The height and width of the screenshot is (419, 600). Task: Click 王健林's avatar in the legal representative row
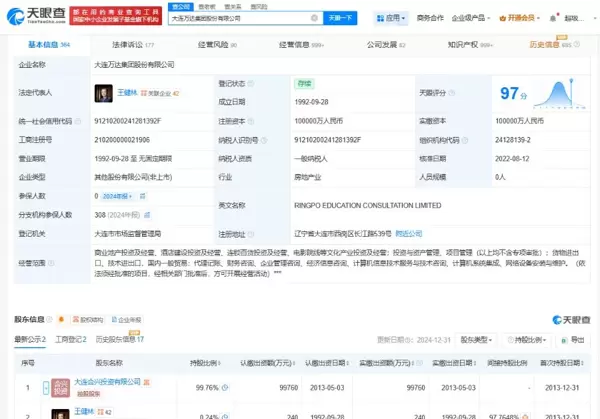103,92
